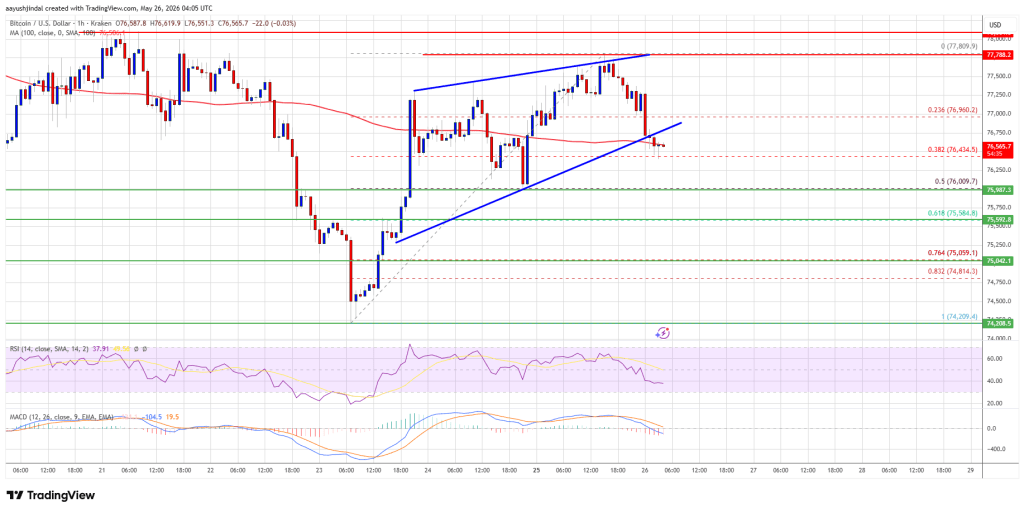Click the upper blue wedge trend line

pyautogui.click(x=530, y=73)
